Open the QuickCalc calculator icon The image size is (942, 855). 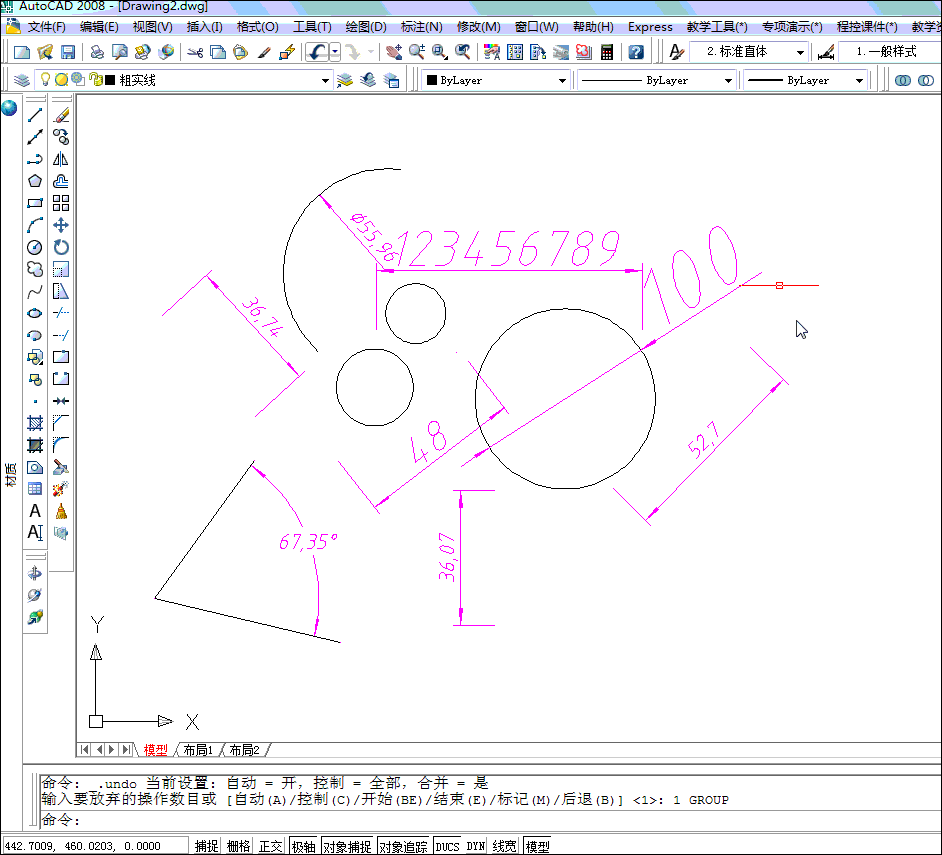click(607, 52)
